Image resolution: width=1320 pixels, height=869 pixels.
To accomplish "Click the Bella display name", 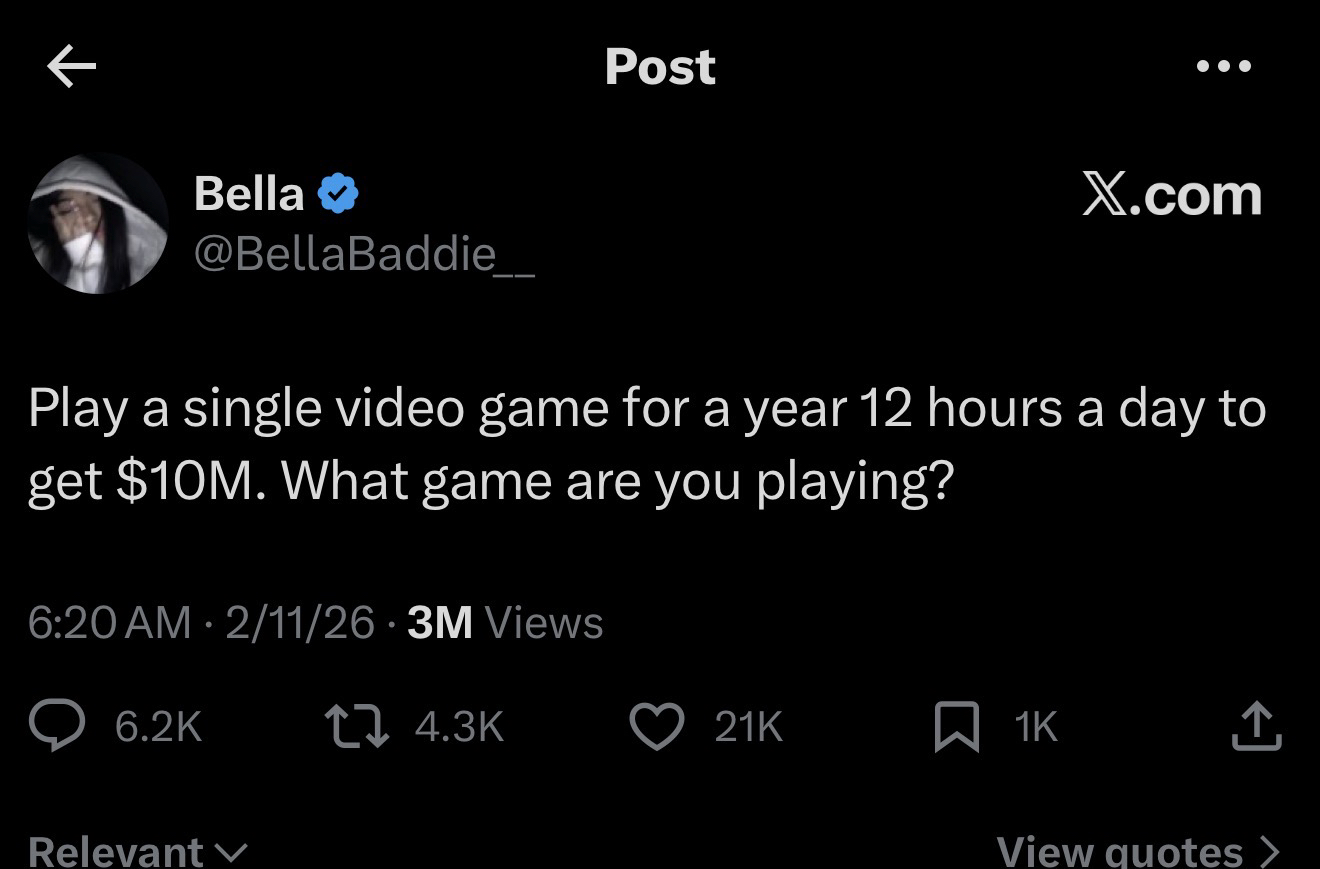I will pos(249,193).
